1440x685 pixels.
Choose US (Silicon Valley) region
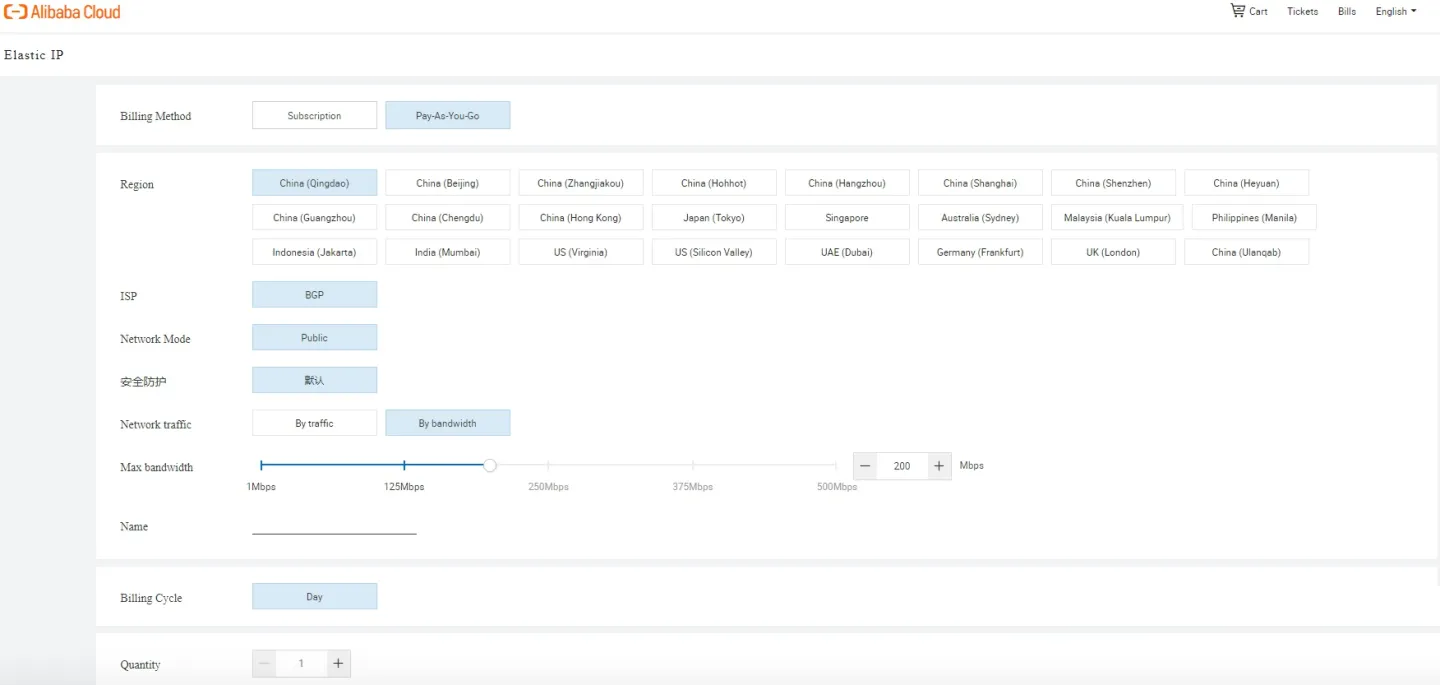pyautogui.click(x=714, y=252)
